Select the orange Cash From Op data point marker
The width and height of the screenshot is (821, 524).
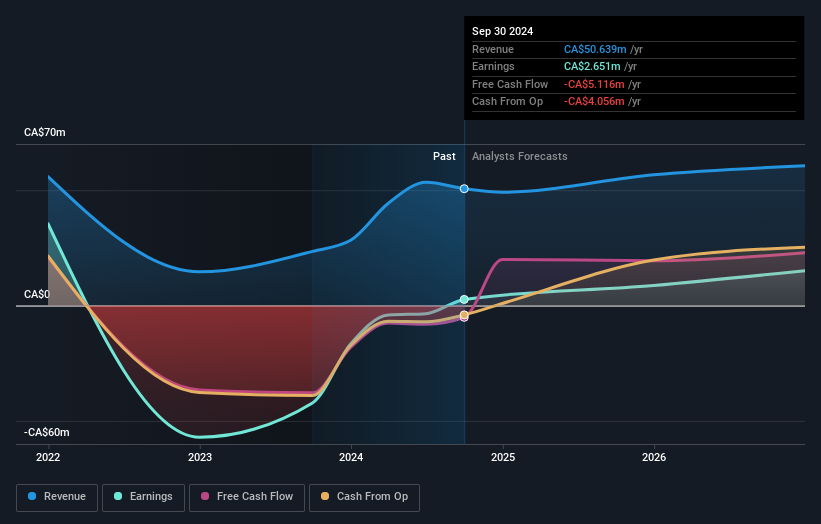click(x=464, y=315)
